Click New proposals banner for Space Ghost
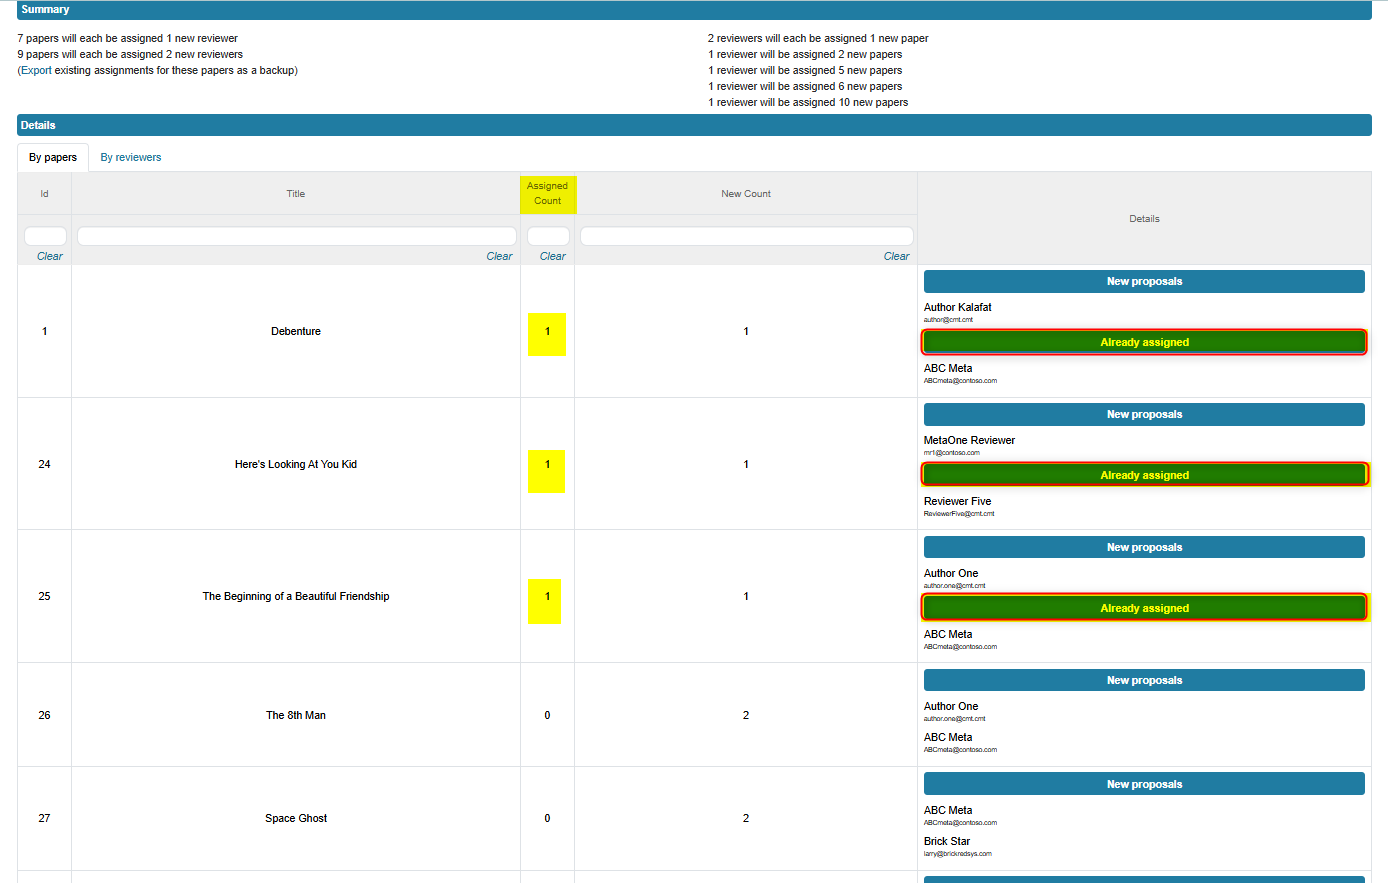 [1144, 783]
